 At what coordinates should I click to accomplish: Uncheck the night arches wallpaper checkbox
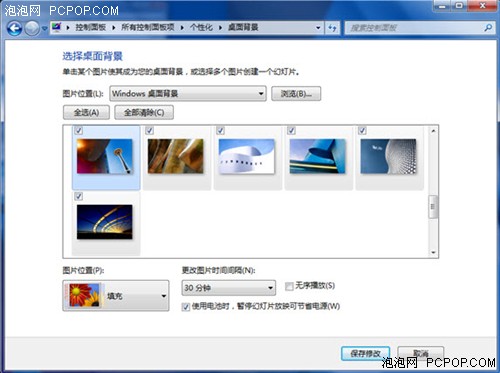79,196
